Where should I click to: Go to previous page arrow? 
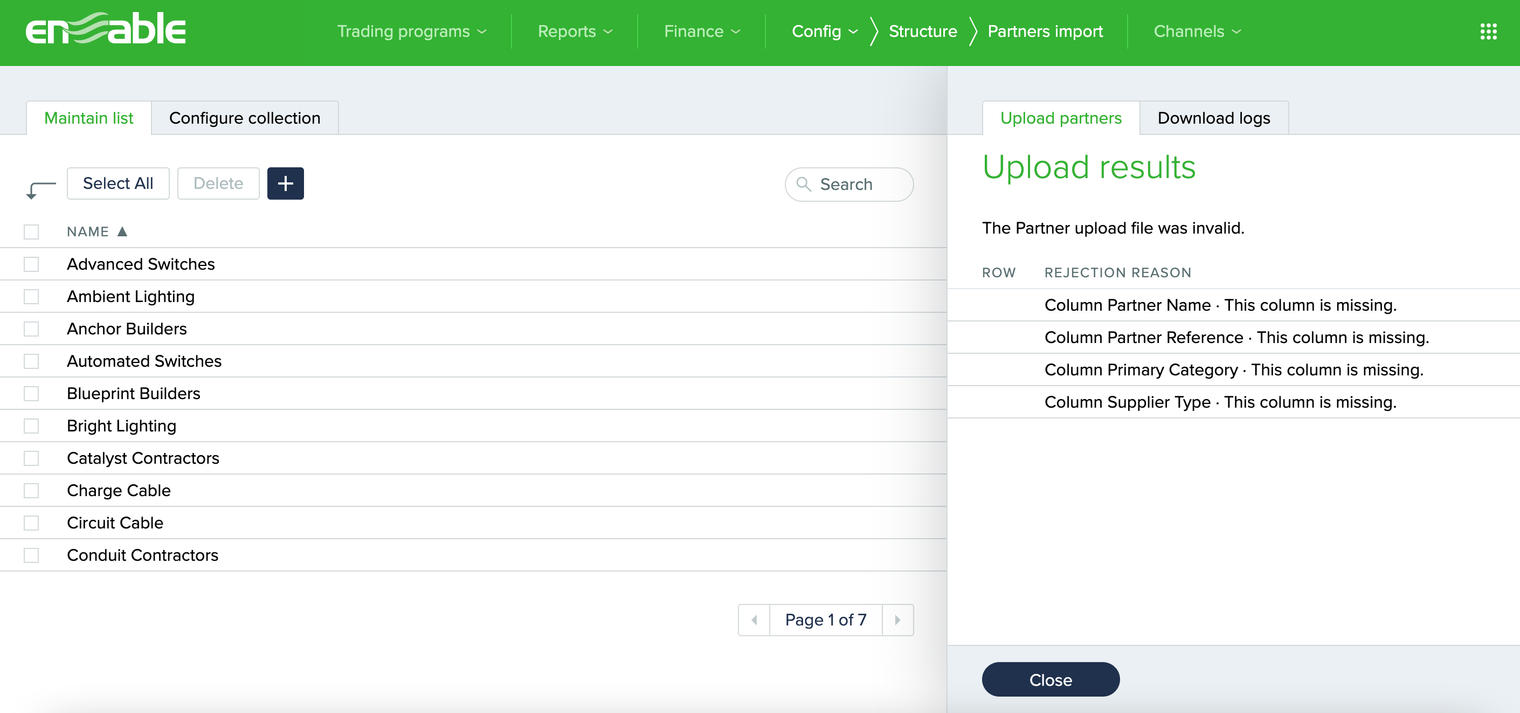(x=754, y=620)
